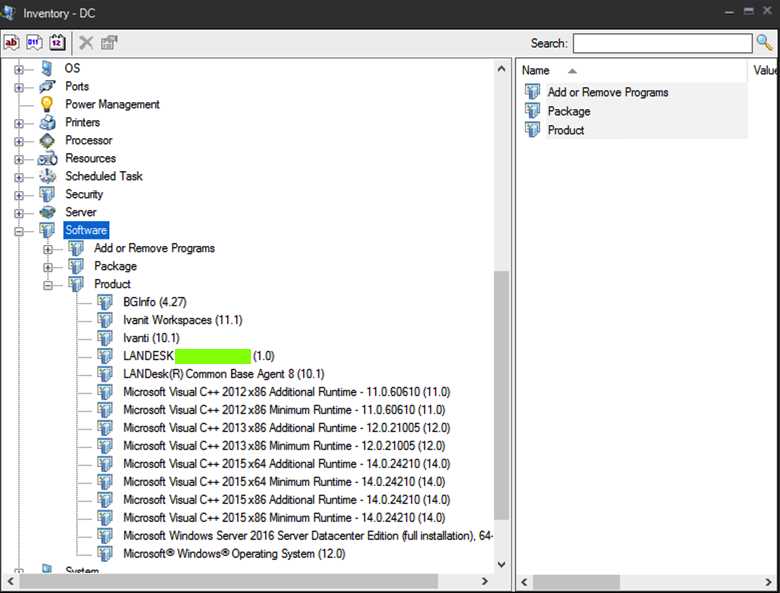Click the Printers node icon

pyautogui.click(x=48, y=122)
